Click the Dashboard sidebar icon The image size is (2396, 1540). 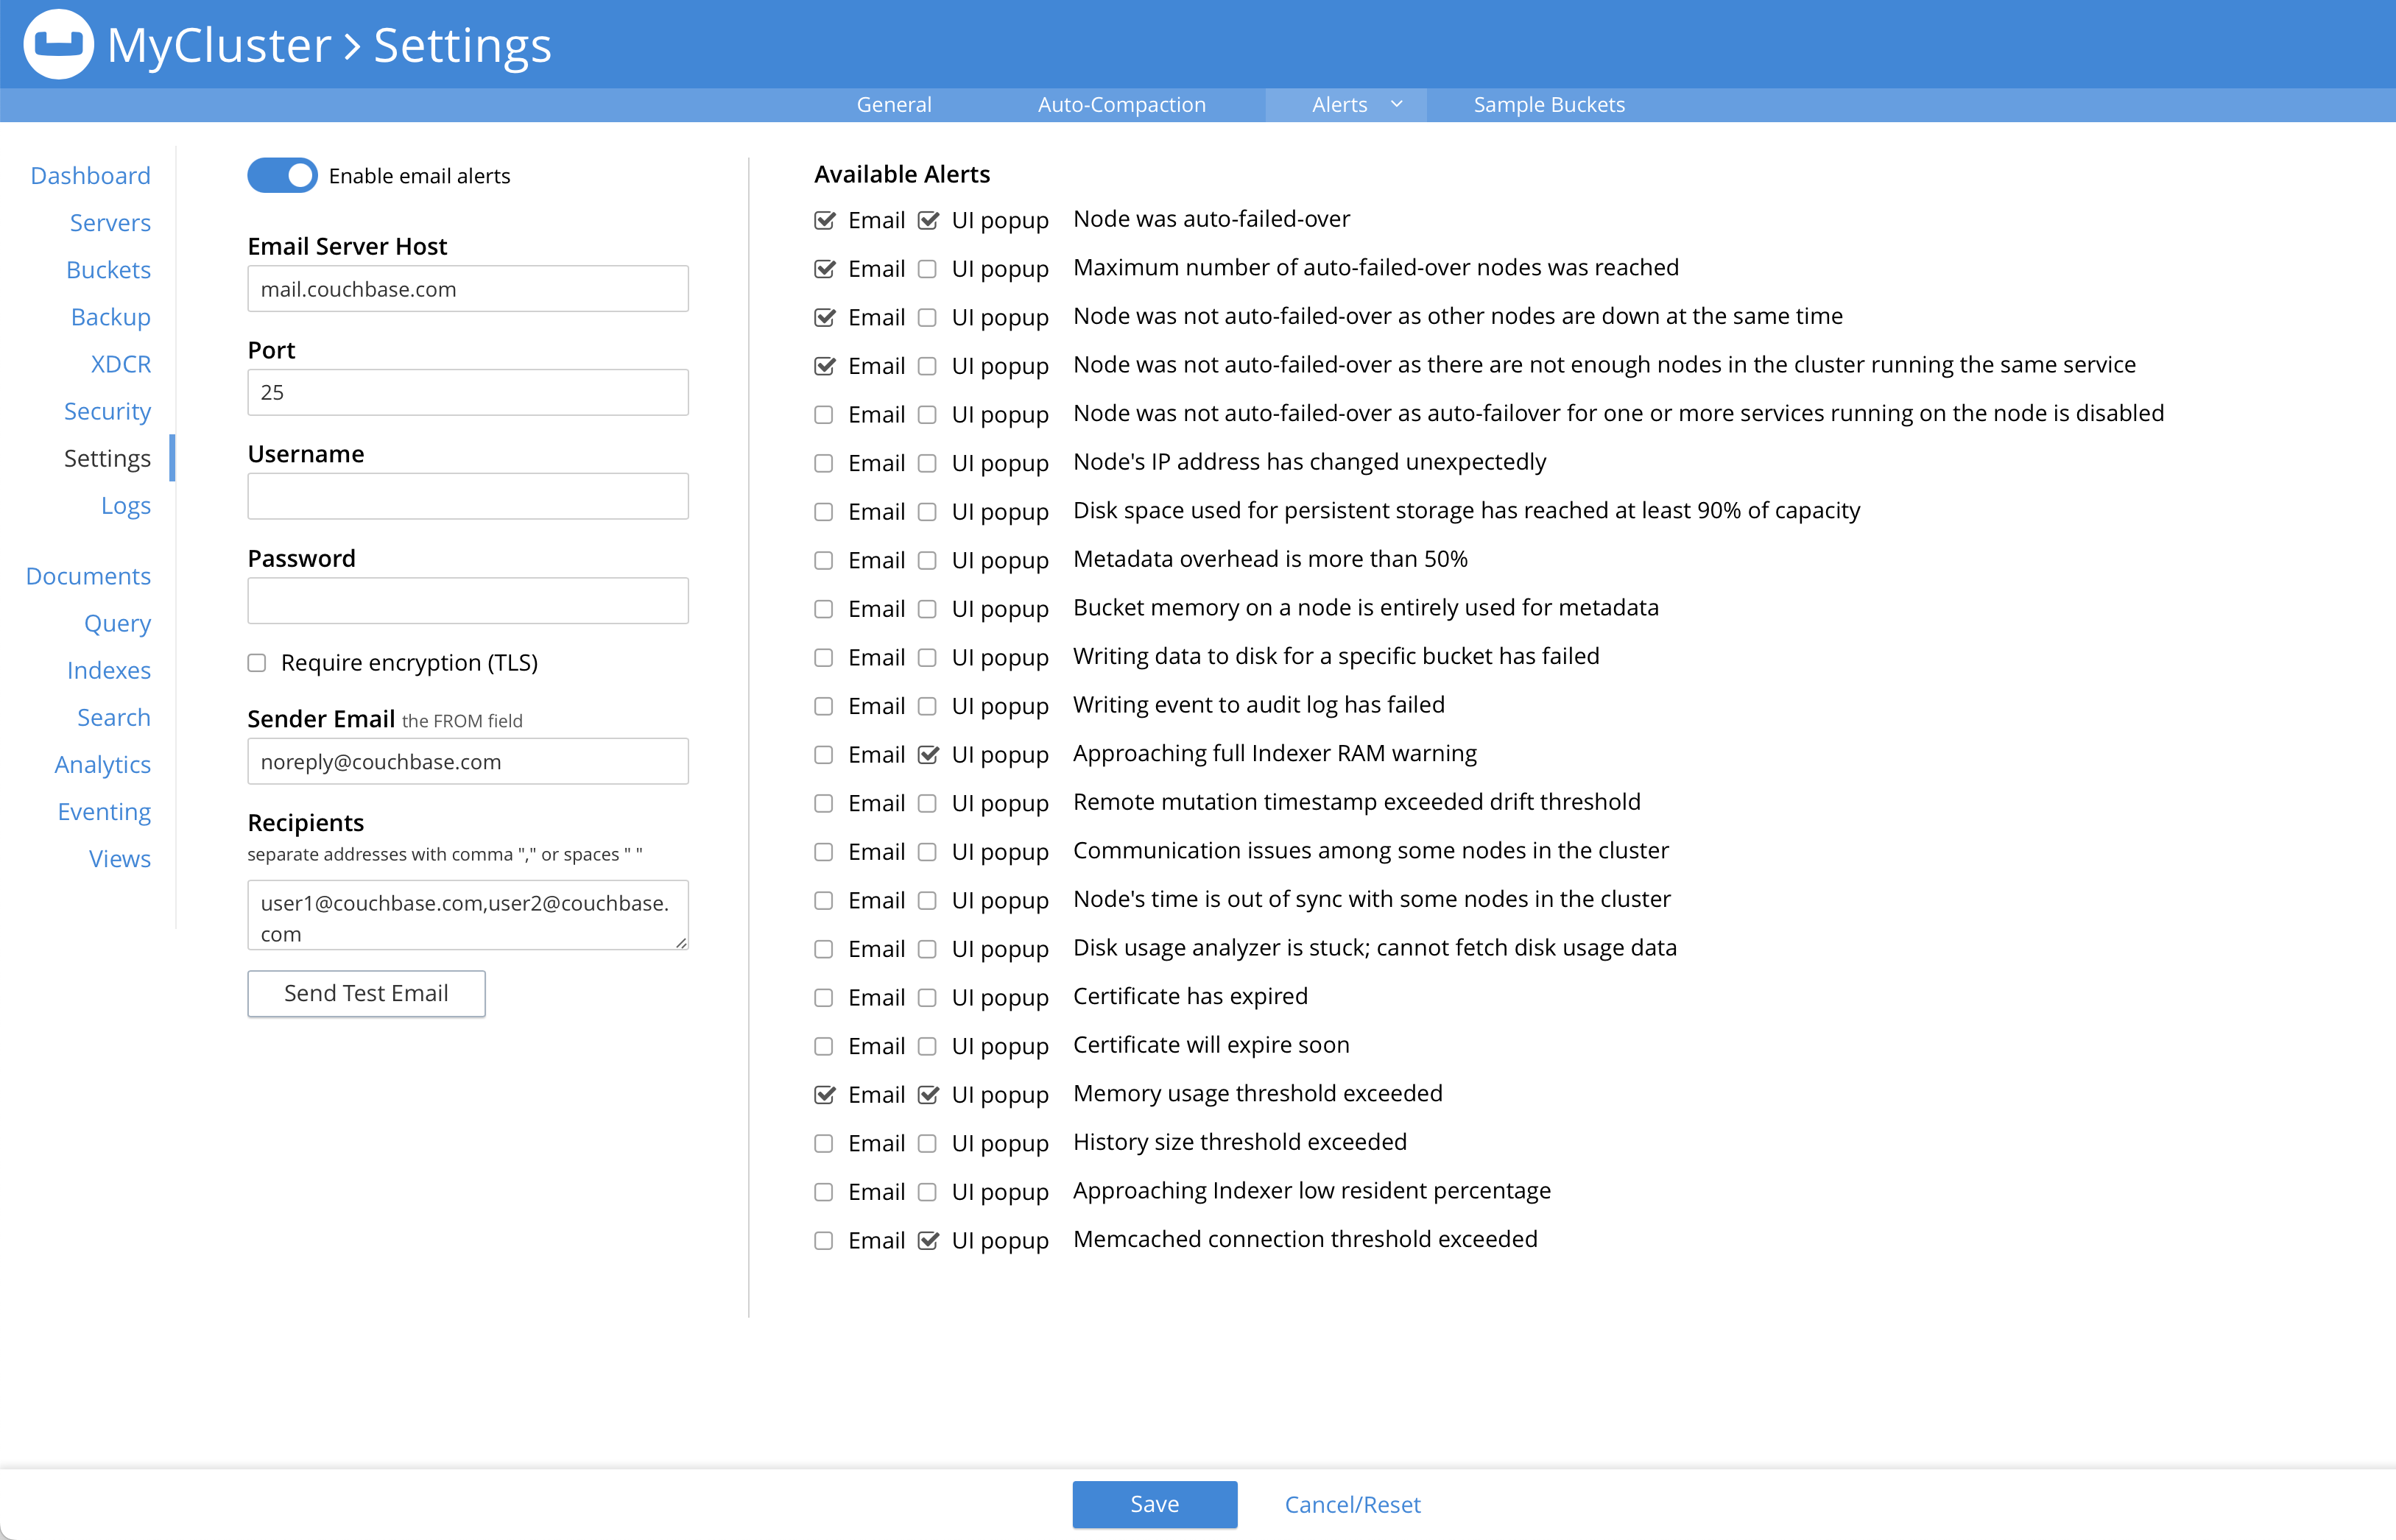click(x=91, y=174)
